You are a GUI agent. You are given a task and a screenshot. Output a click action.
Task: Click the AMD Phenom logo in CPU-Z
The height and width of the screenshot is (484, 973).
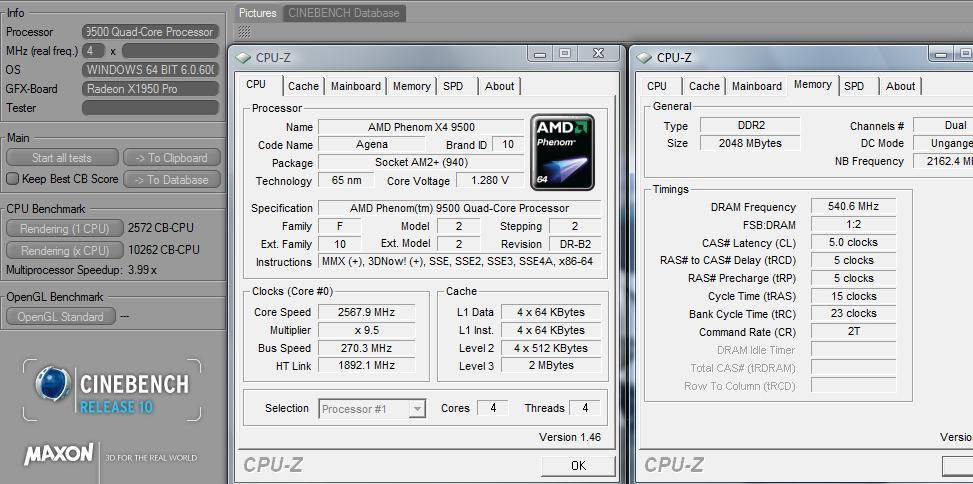[562, 152]
